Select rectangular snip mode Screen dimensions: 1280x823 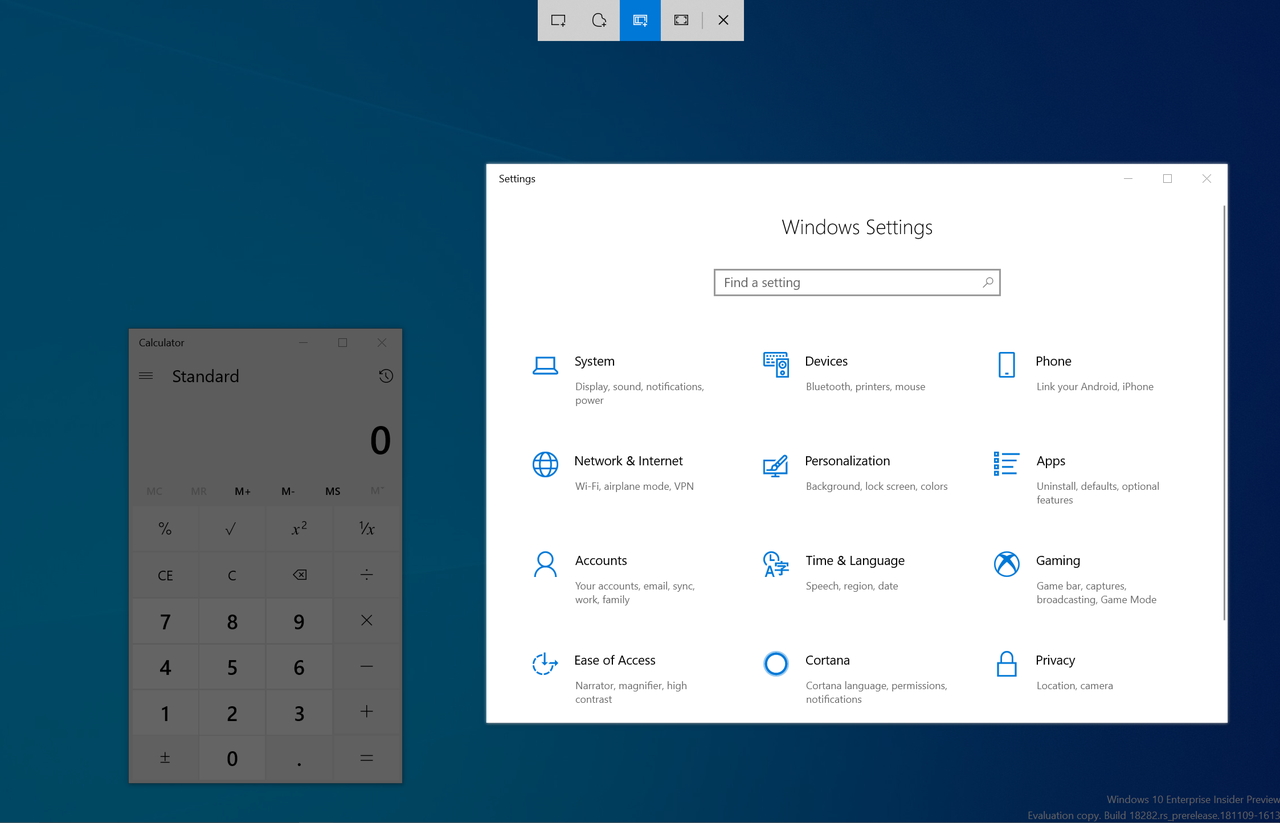pos(558,20)
